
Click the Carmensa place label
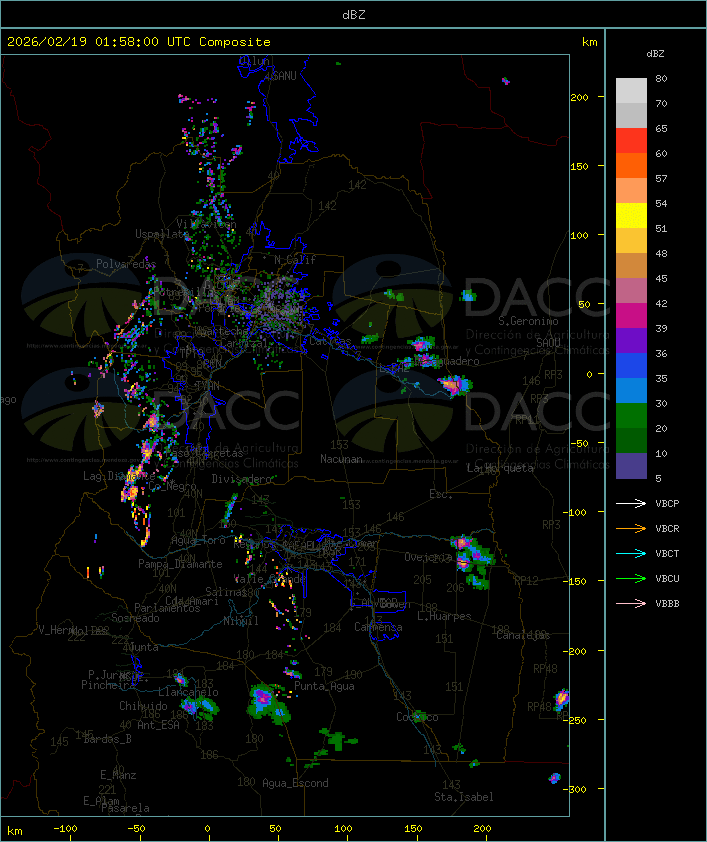coord(378,627)
